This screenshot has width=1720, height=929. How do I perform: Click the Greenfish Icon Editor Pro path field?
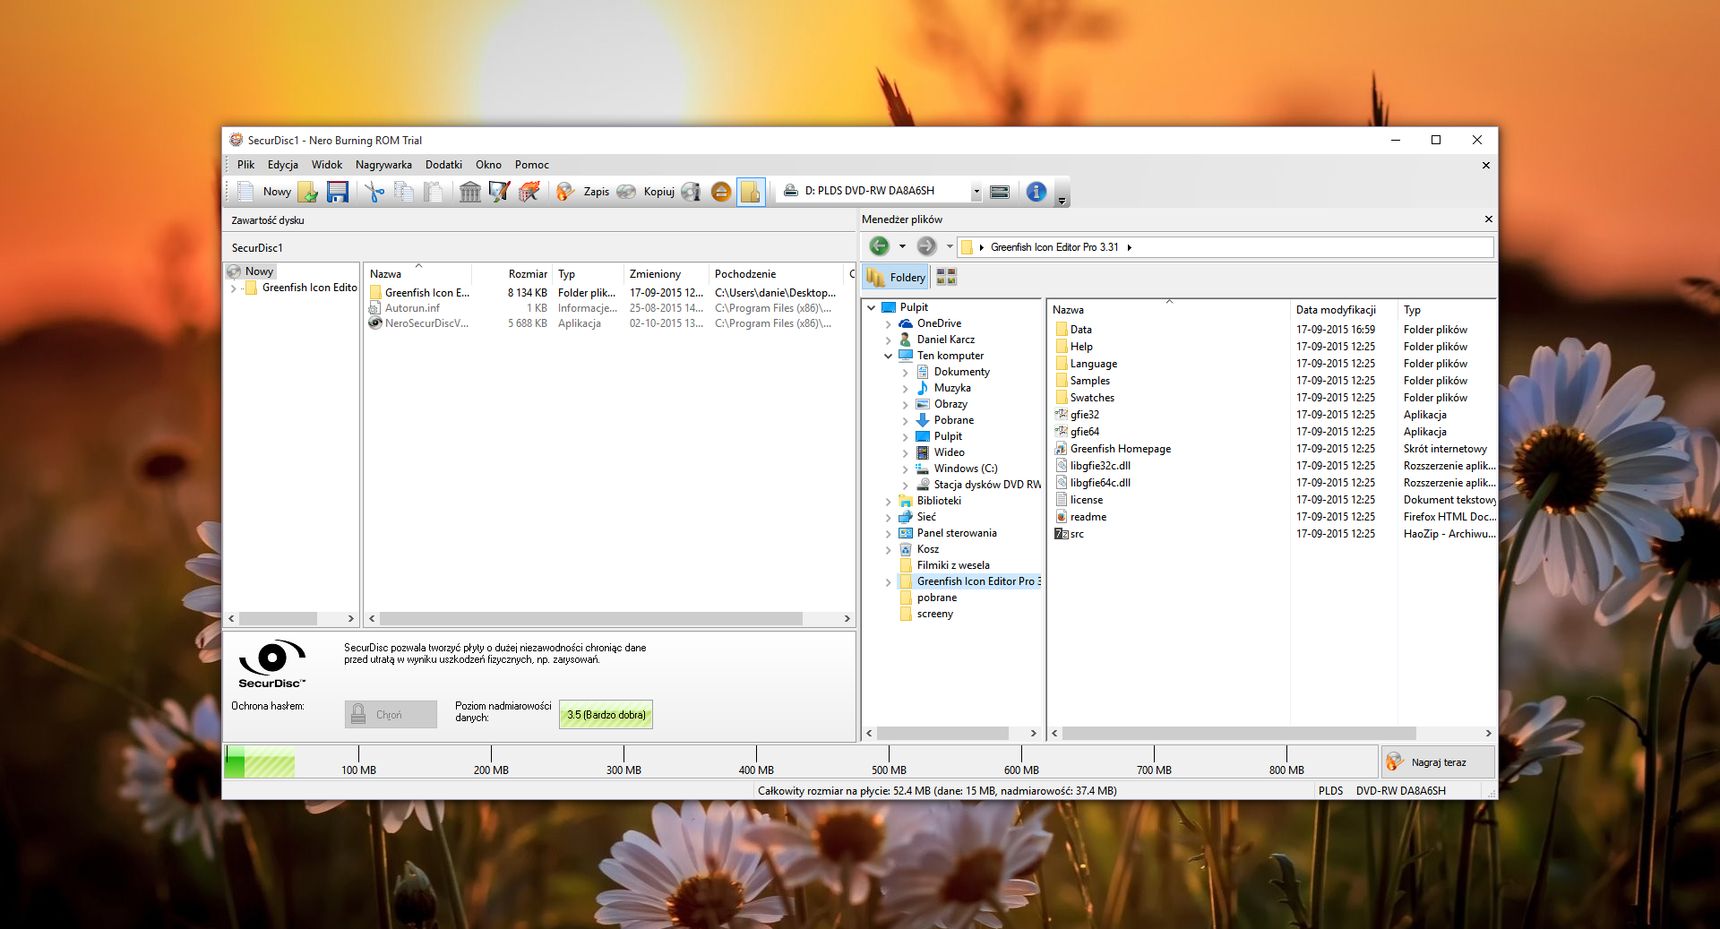(x=1226, y=247)
